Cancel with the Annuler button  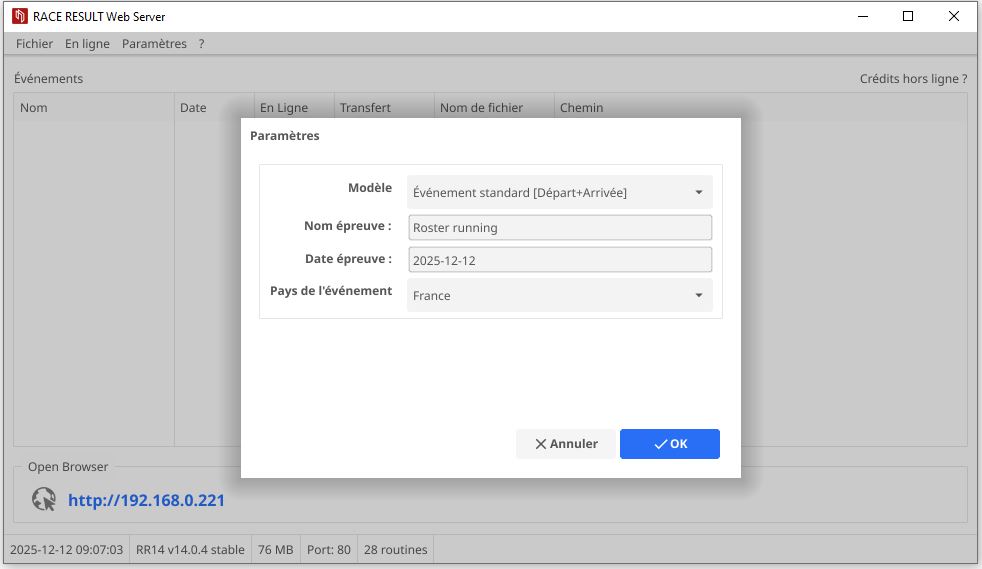point(566,444)
